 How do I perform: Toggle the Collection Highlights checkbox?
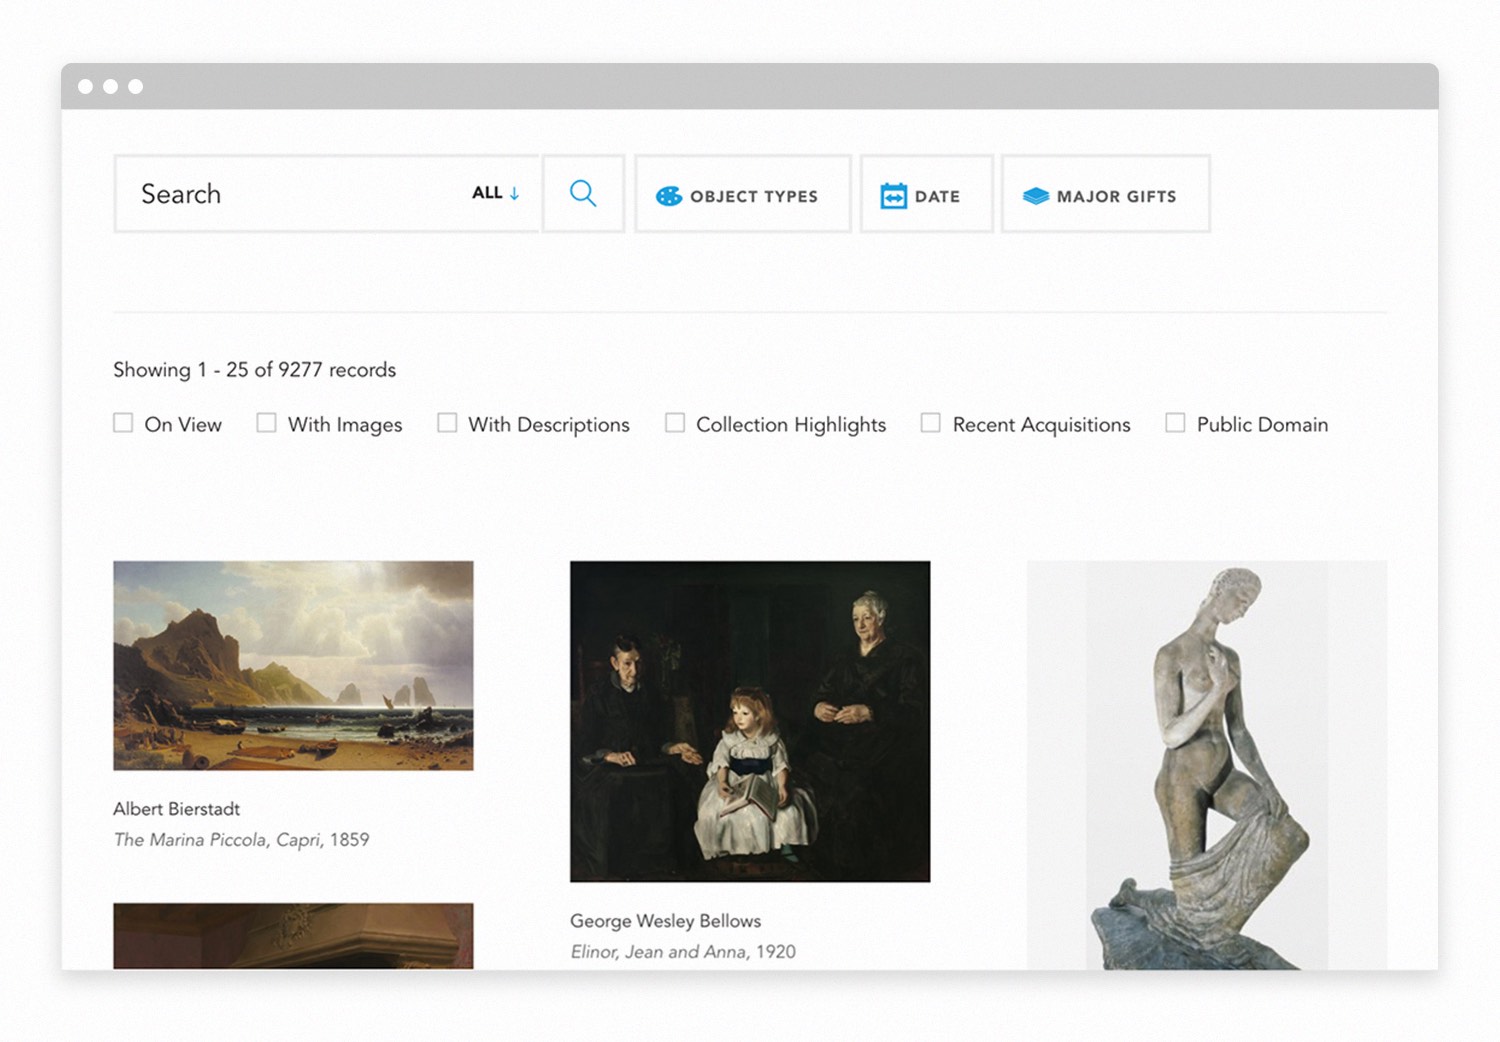click(x=675, y=423)
